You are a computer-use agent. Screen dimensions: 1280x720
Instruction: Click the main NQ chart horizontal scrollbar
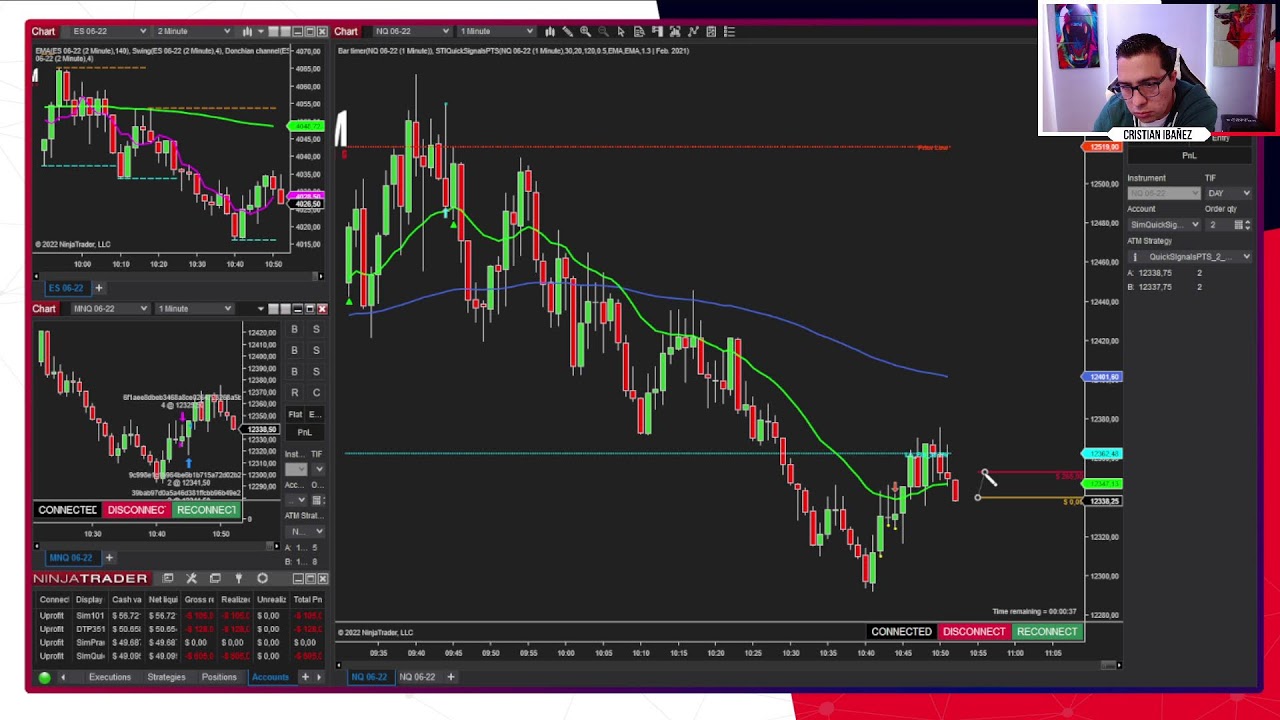[x=728, y=665]
